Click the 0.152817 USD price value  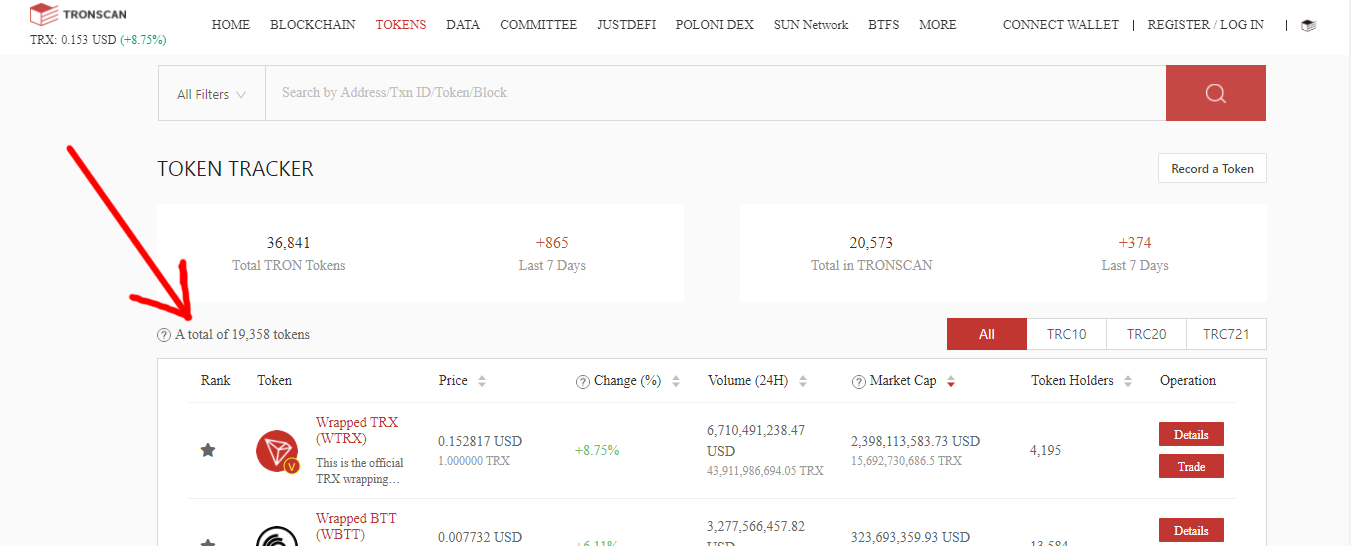480,441
